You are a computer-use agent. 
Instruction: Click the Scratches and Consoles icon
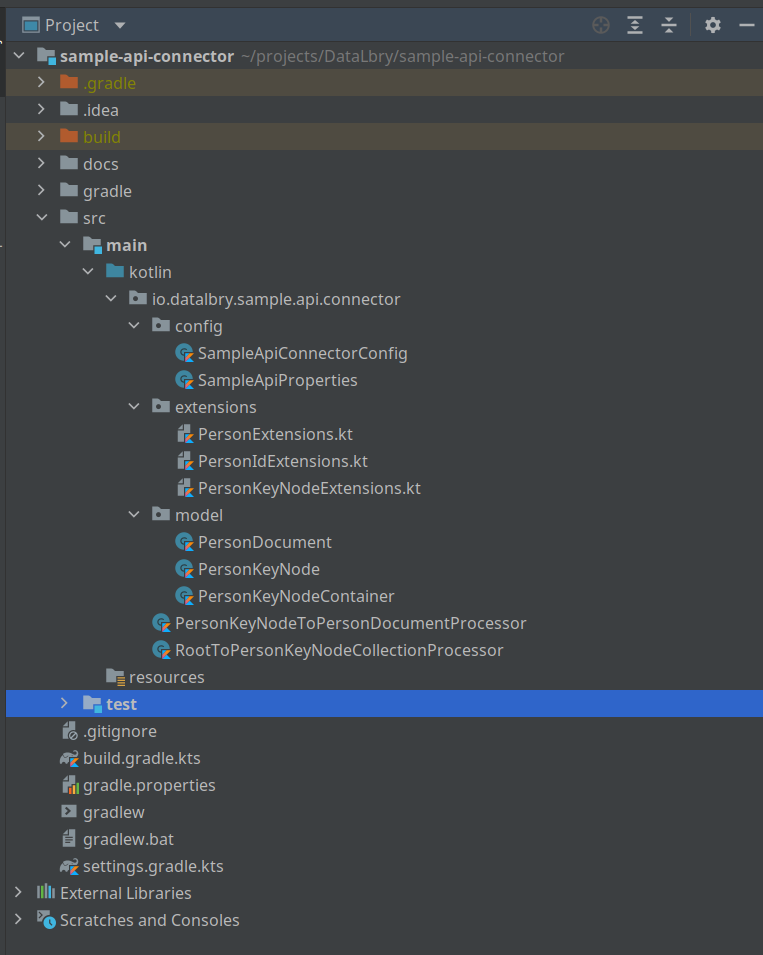45,920
